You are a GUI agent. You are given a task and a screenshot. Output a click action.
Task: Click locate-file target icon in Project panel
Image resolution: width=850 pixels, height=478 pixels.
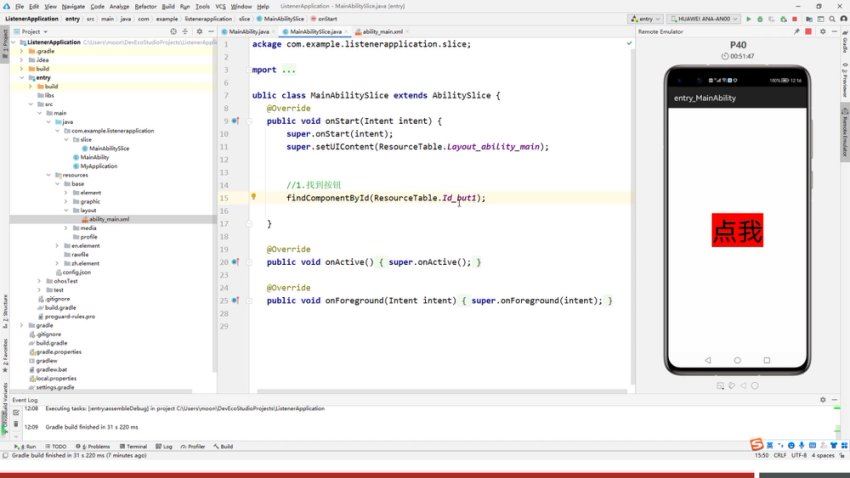tap(173, 32)
